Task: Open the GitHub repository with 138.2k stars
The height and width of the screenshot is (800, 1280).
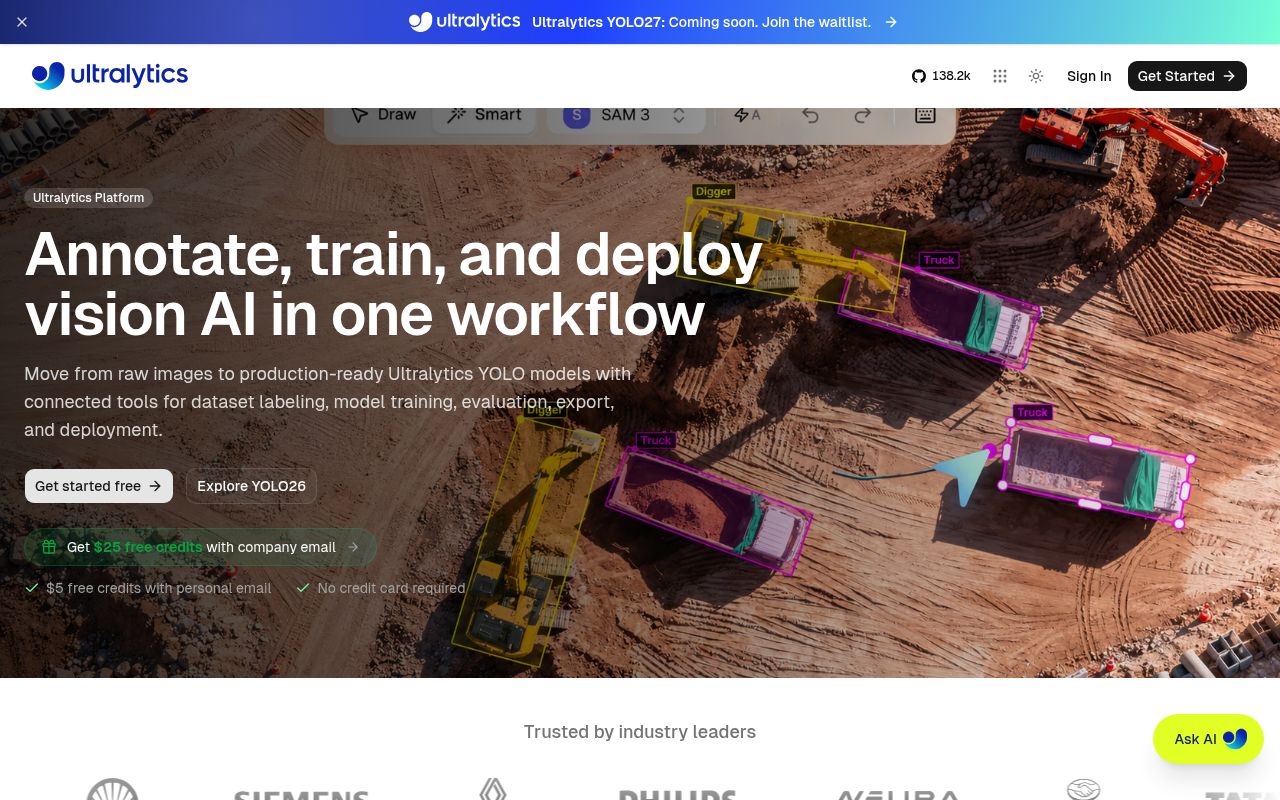Action: click(941, 76)
